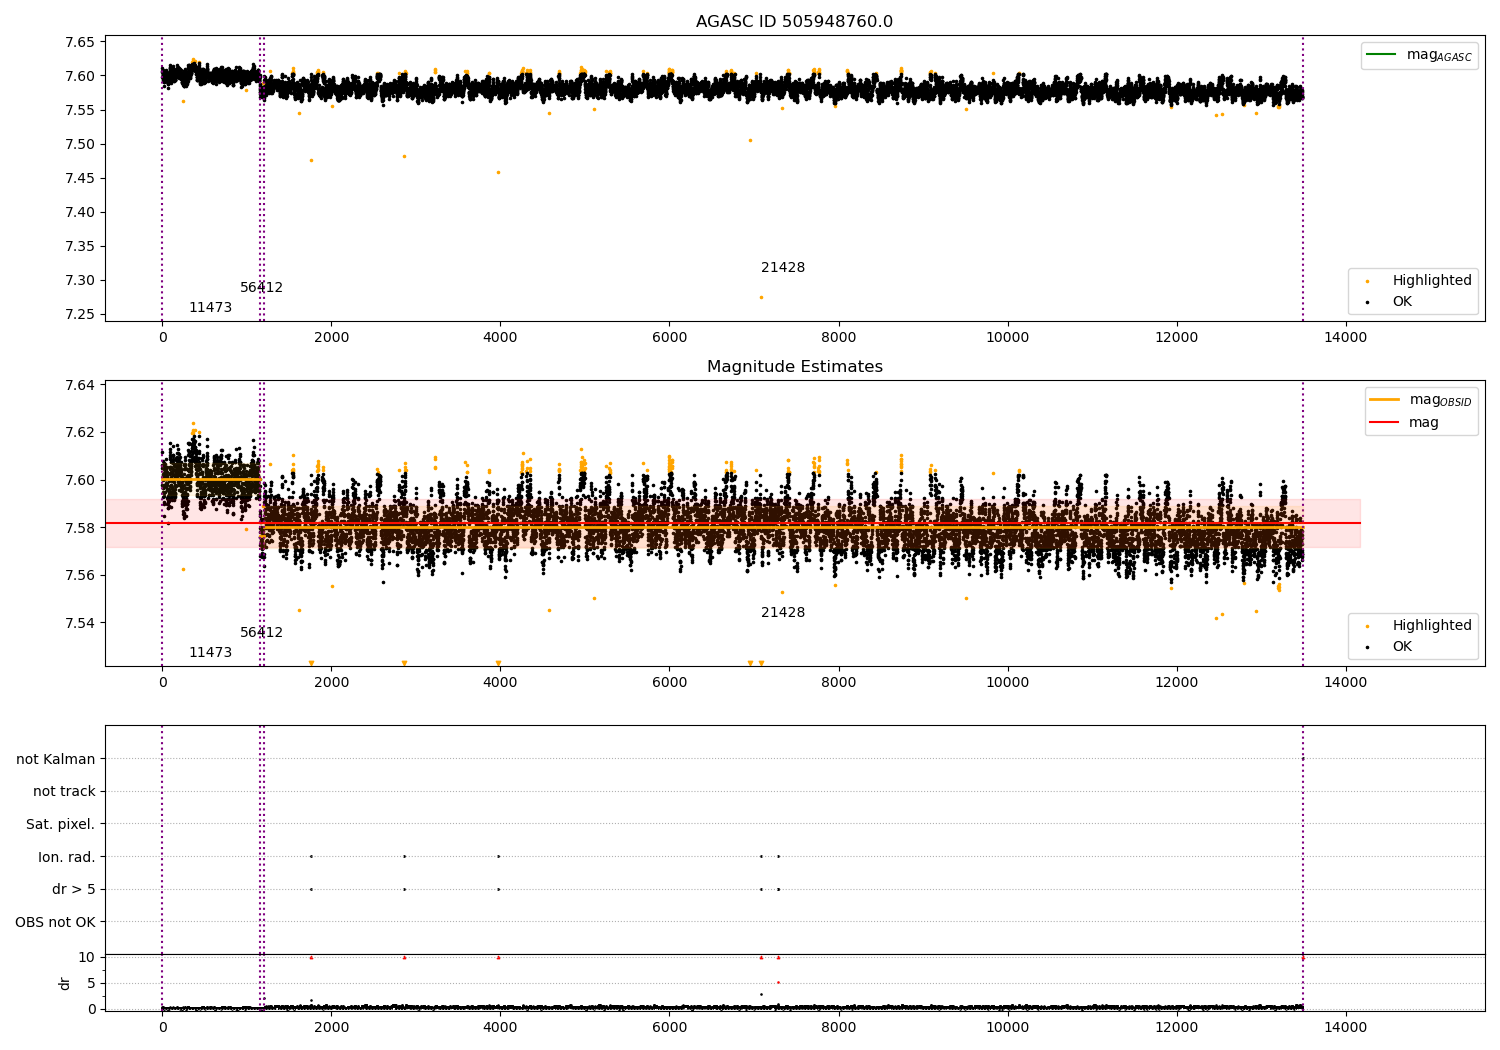Click the 7.30 y-axis tick label

coord(81,280)
